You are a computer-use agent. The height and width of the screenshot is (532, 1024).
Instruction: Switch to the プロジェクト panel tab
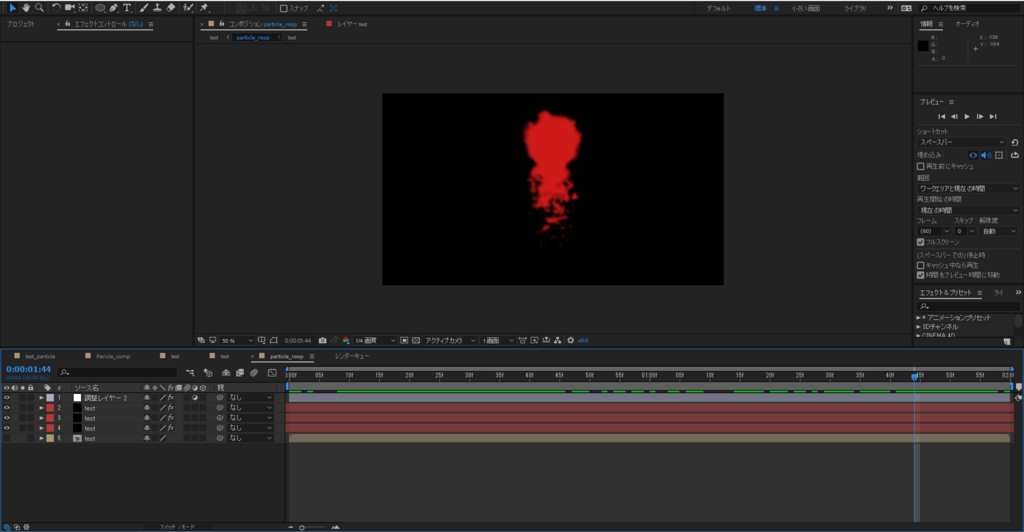(x=21, y=24)
